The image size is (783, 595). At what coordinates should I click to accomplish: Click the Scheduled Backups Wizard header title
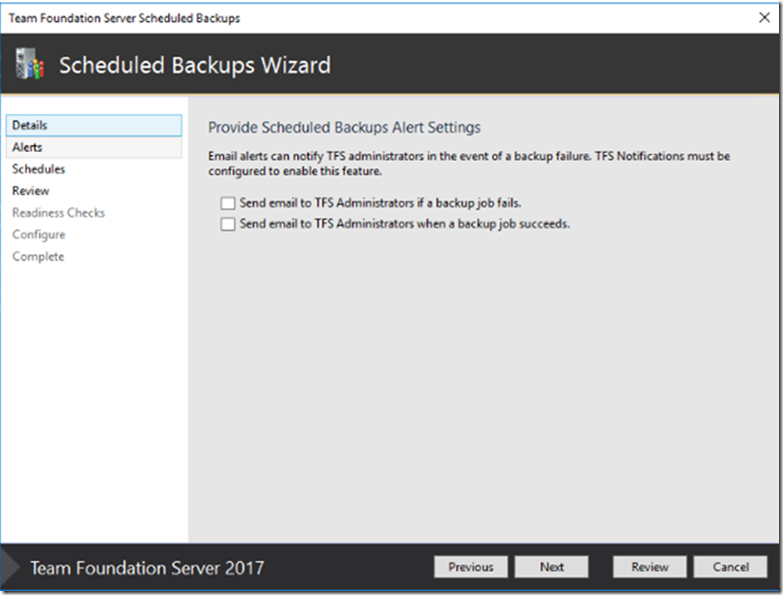(x=194, y=66)
